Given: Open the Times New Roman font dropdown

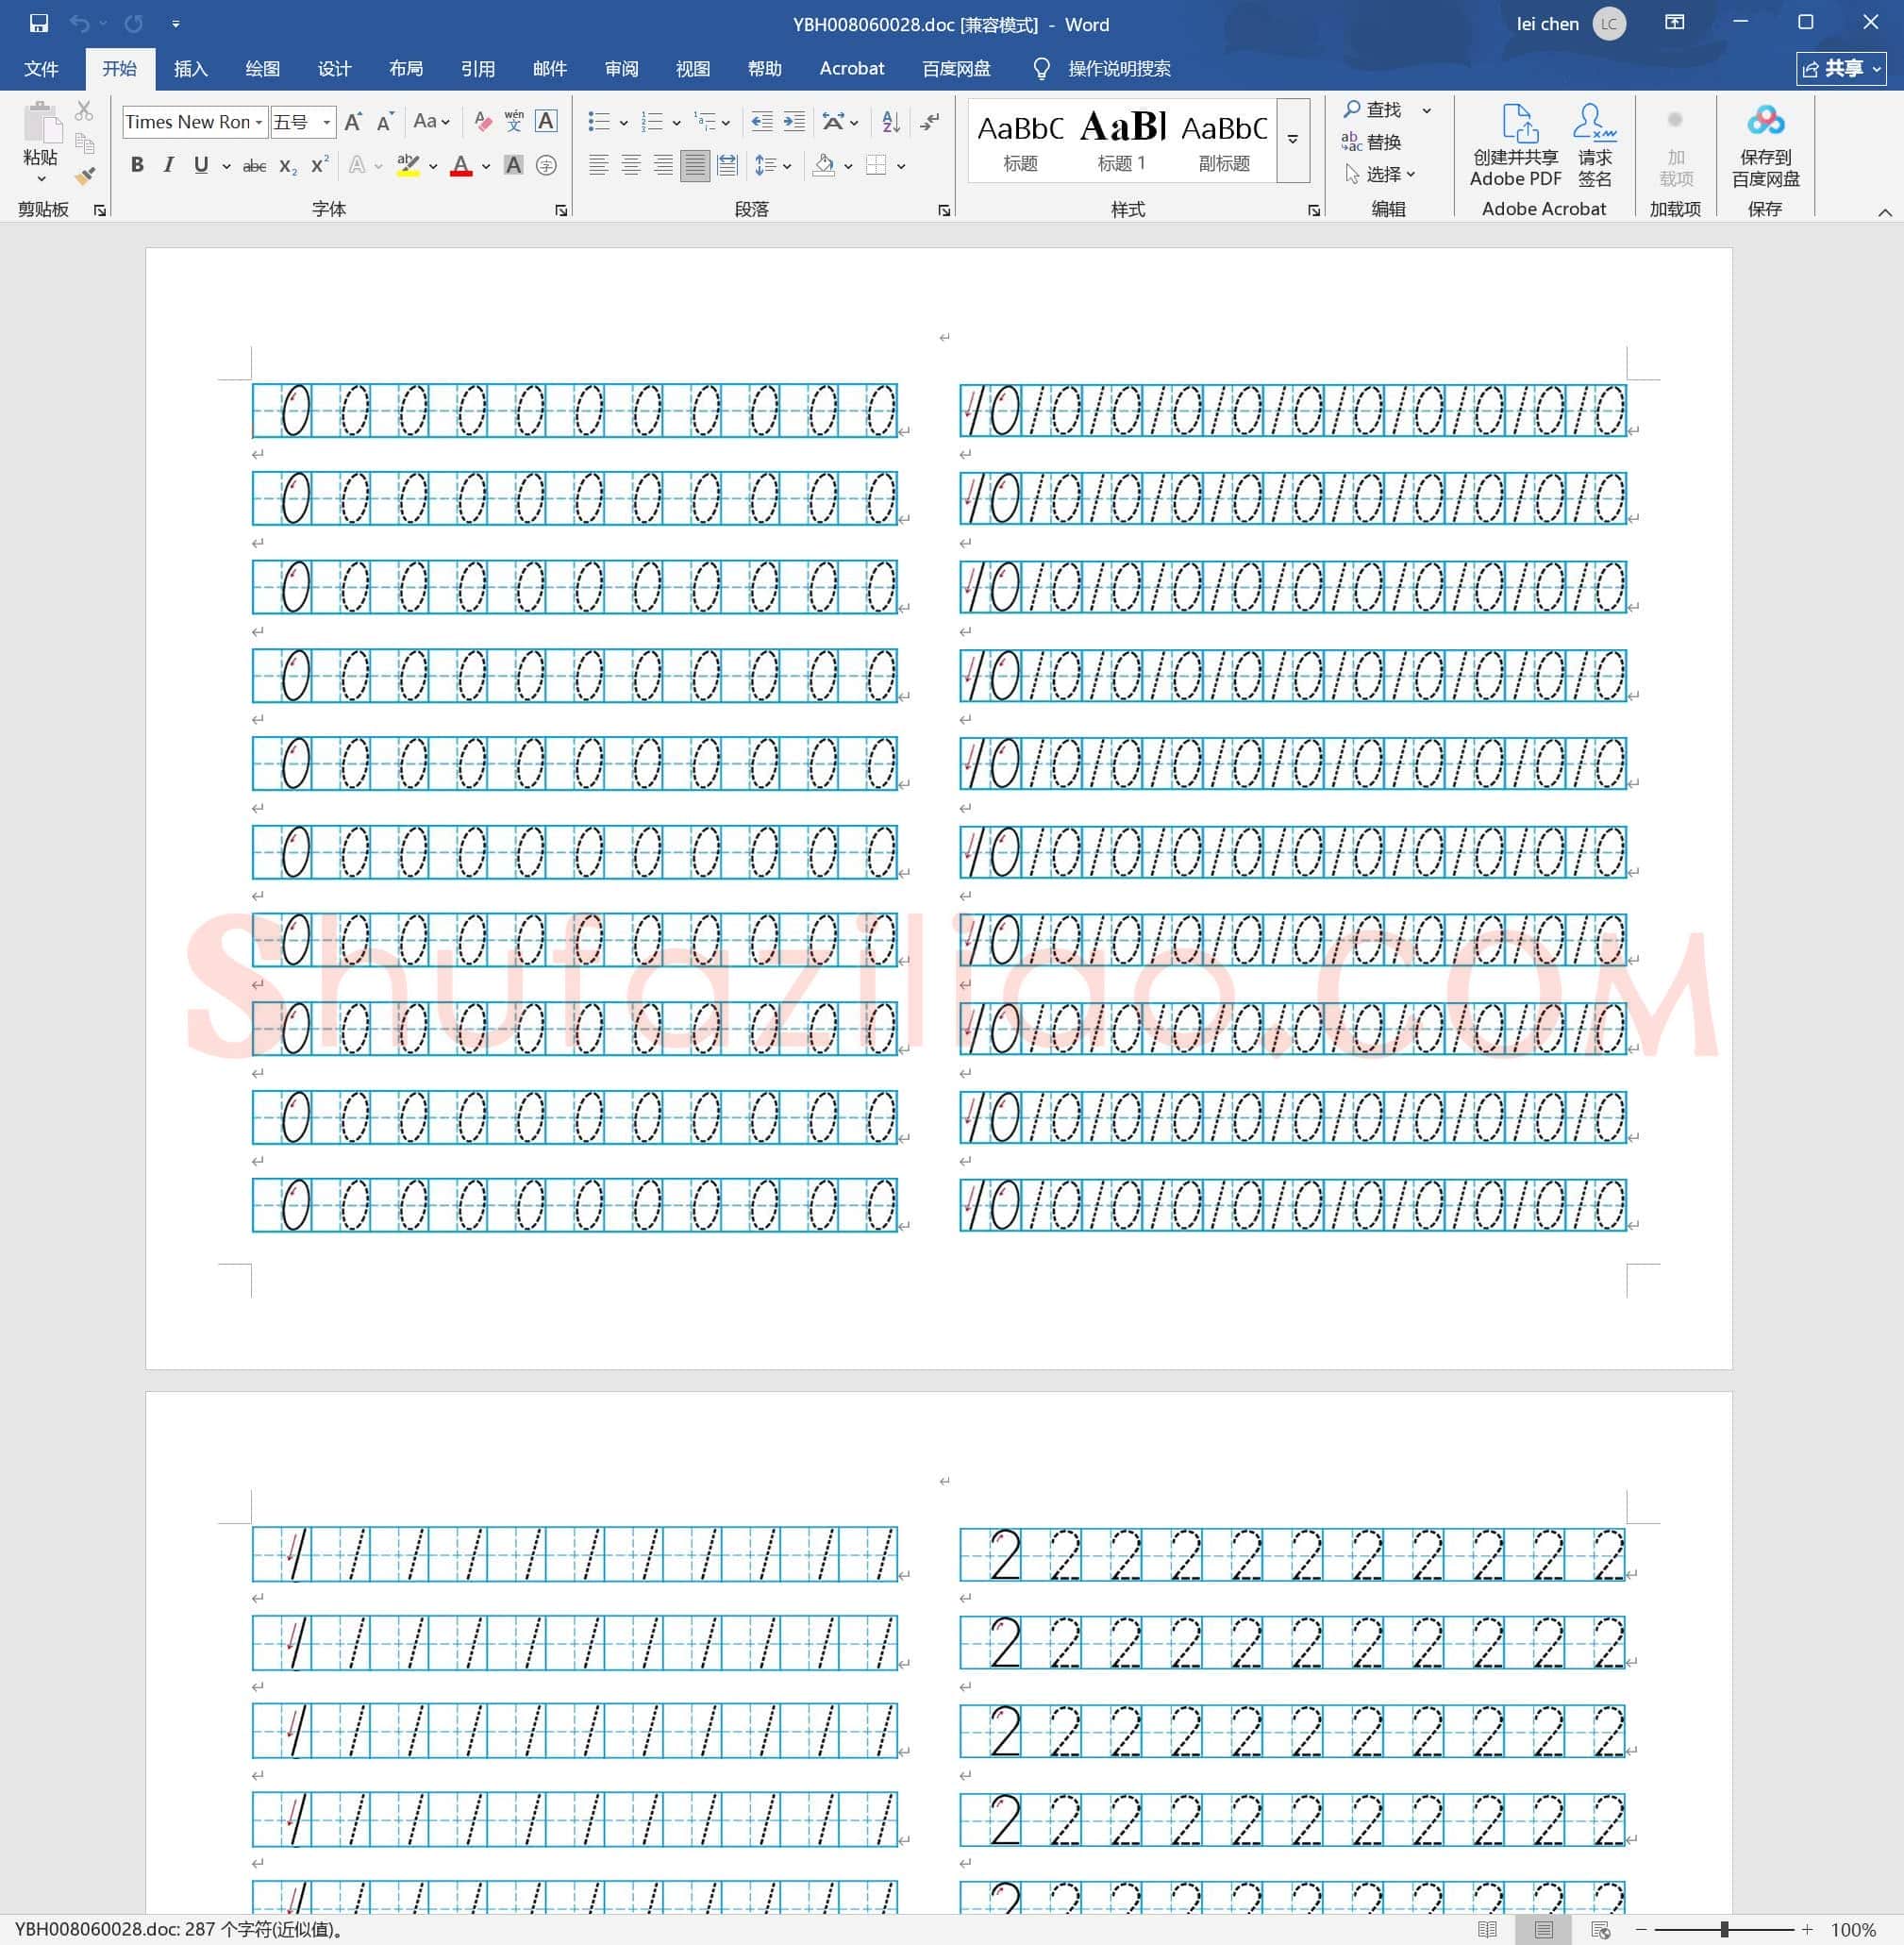Looking at the screenshot, I should point(259,122).
